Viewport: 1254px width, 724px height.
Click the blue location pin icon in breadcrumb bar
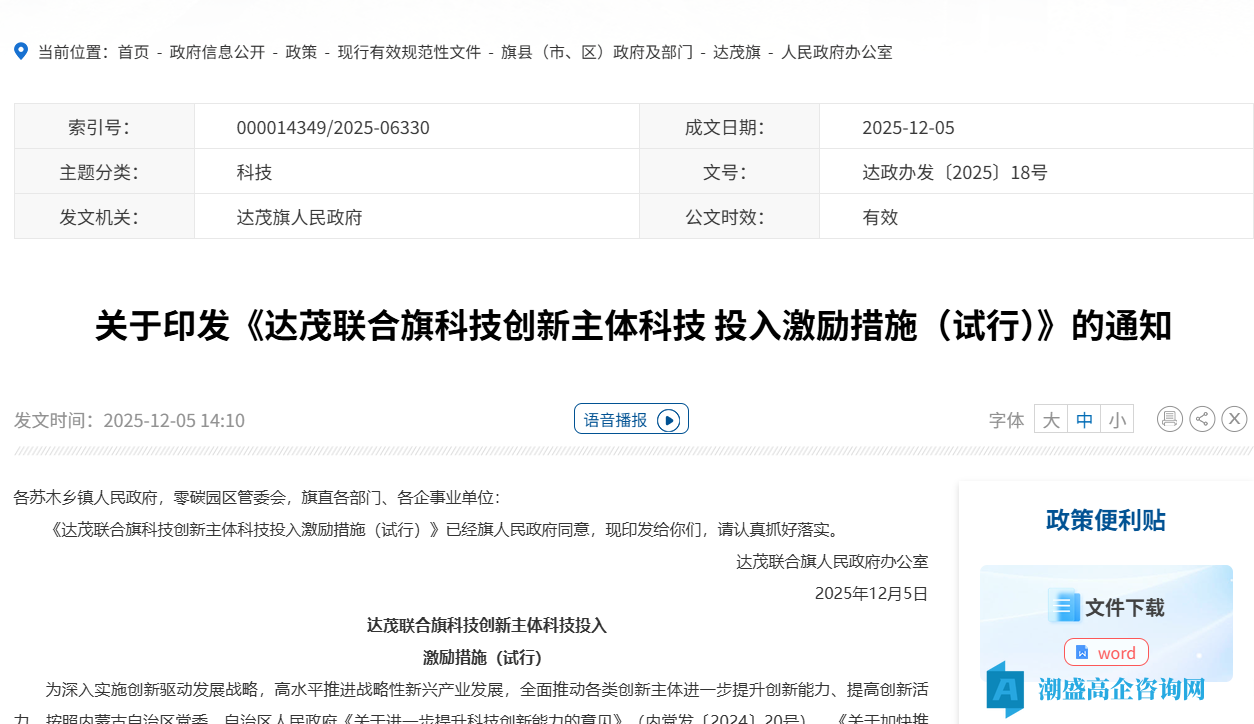20,51
